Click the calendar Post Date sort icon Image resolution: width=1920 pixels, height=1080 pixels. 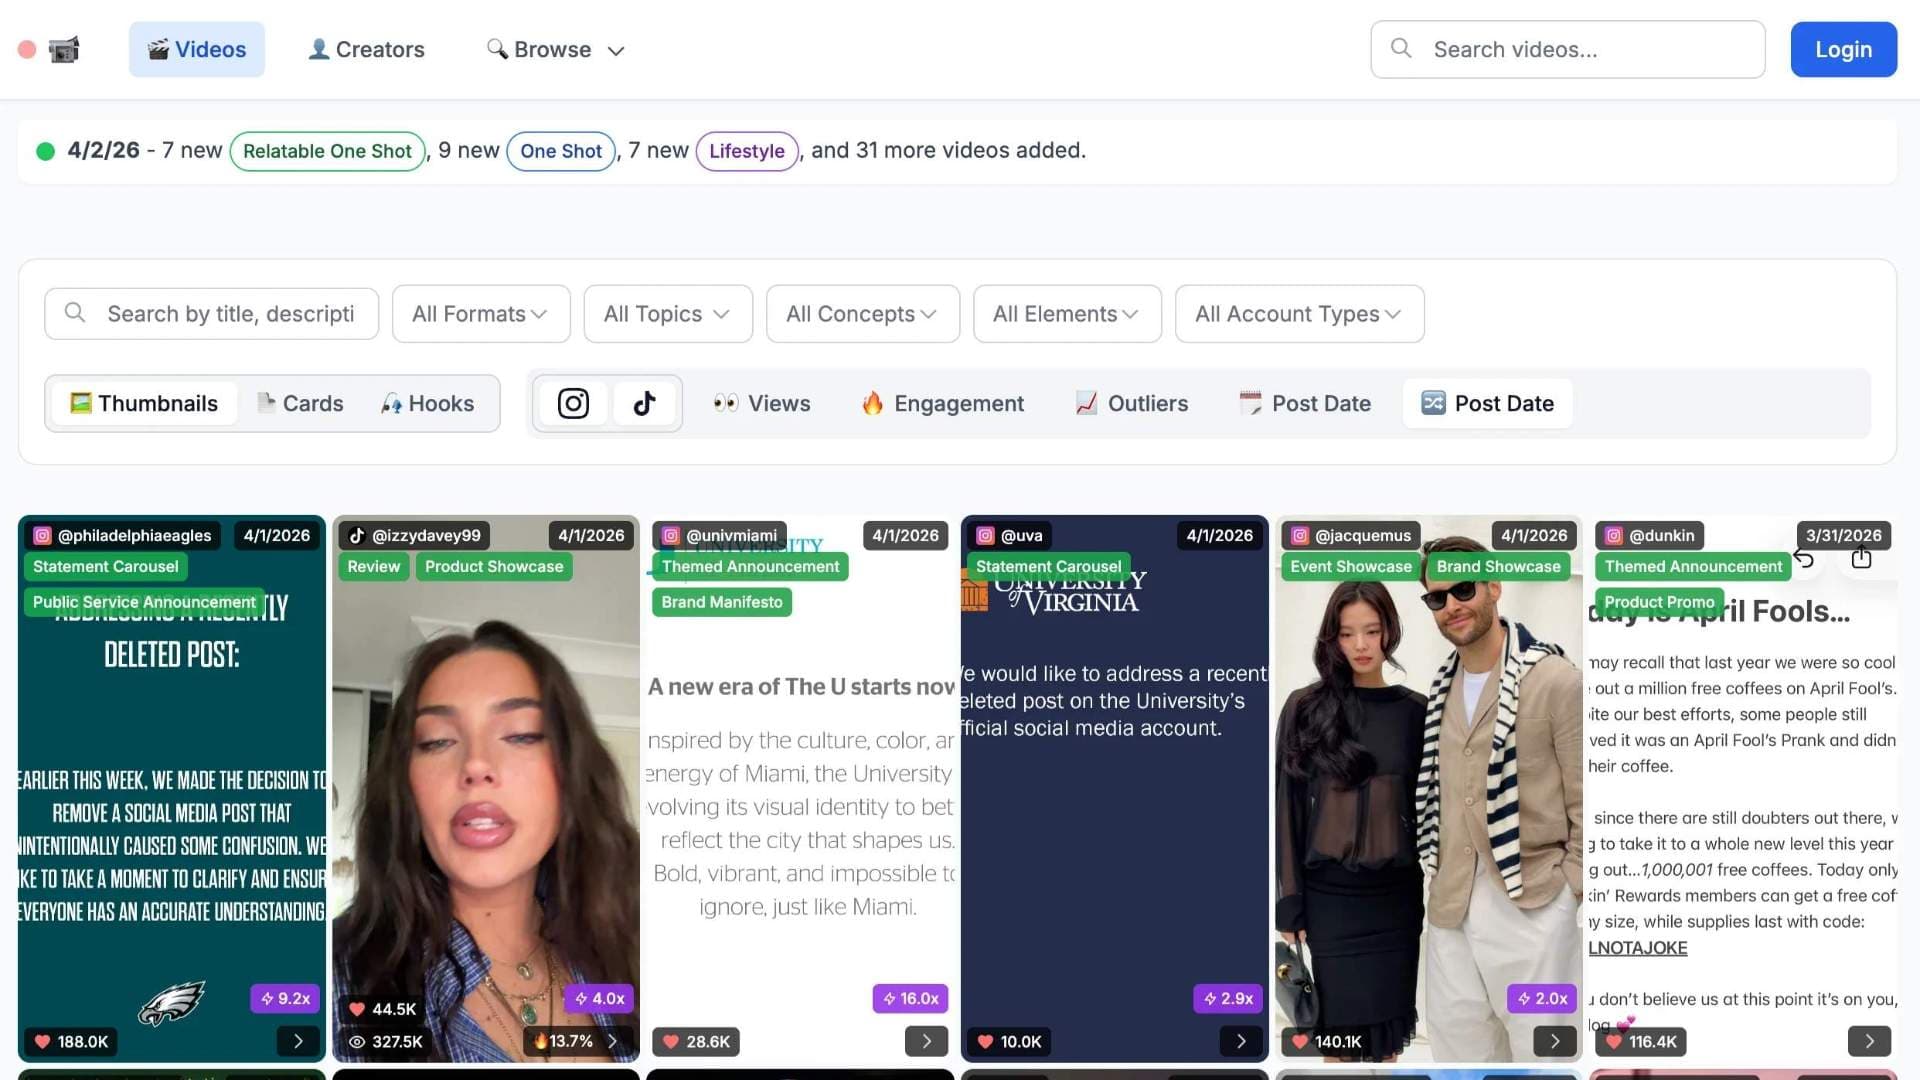[1249, 403]
